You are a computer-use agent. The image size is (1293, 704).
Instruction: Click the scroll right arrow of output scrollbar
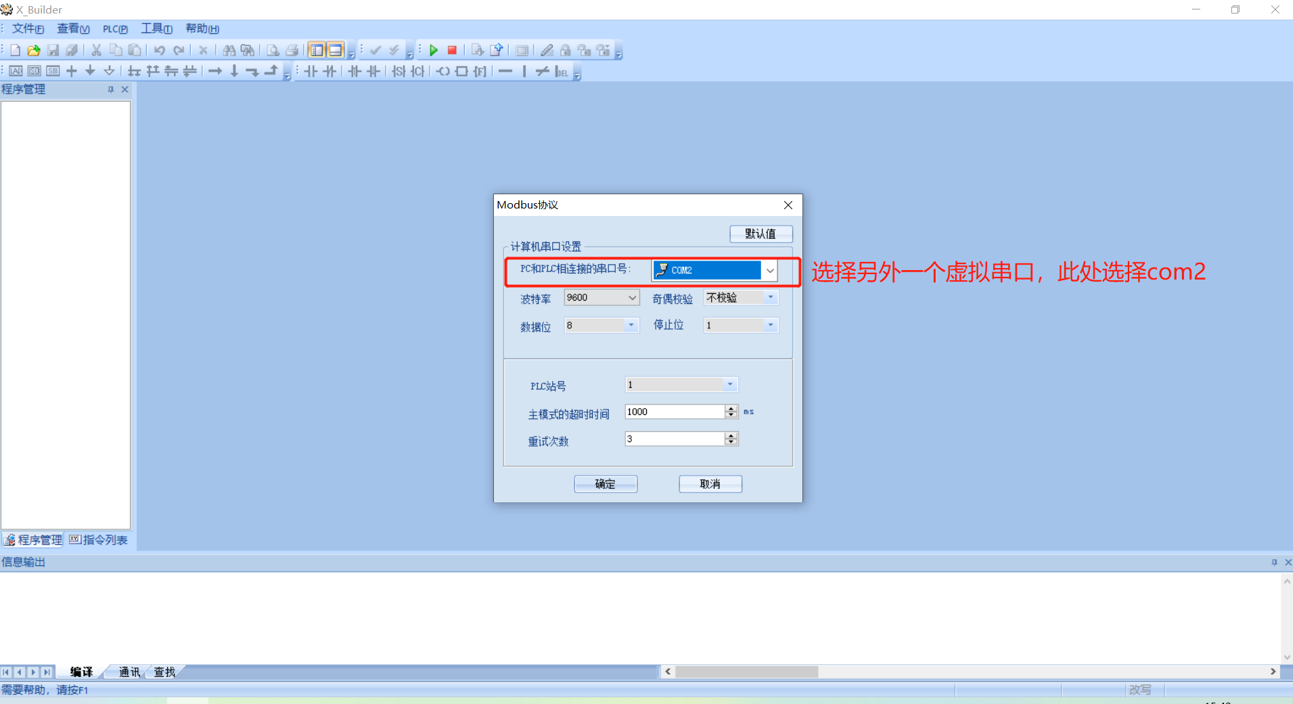[1273, 672]
